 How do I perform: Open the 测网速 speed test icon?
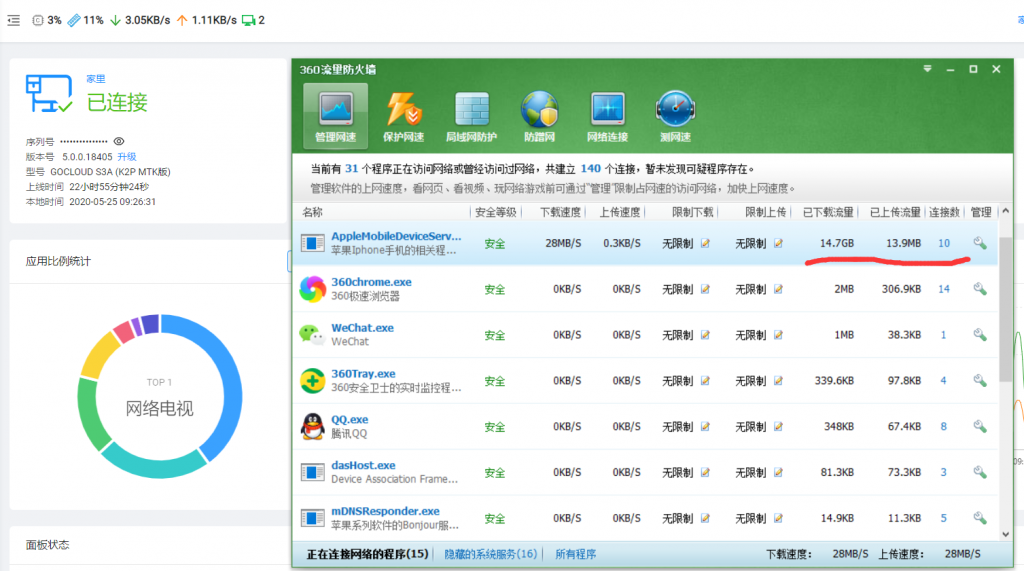click(x=675, y=117)
